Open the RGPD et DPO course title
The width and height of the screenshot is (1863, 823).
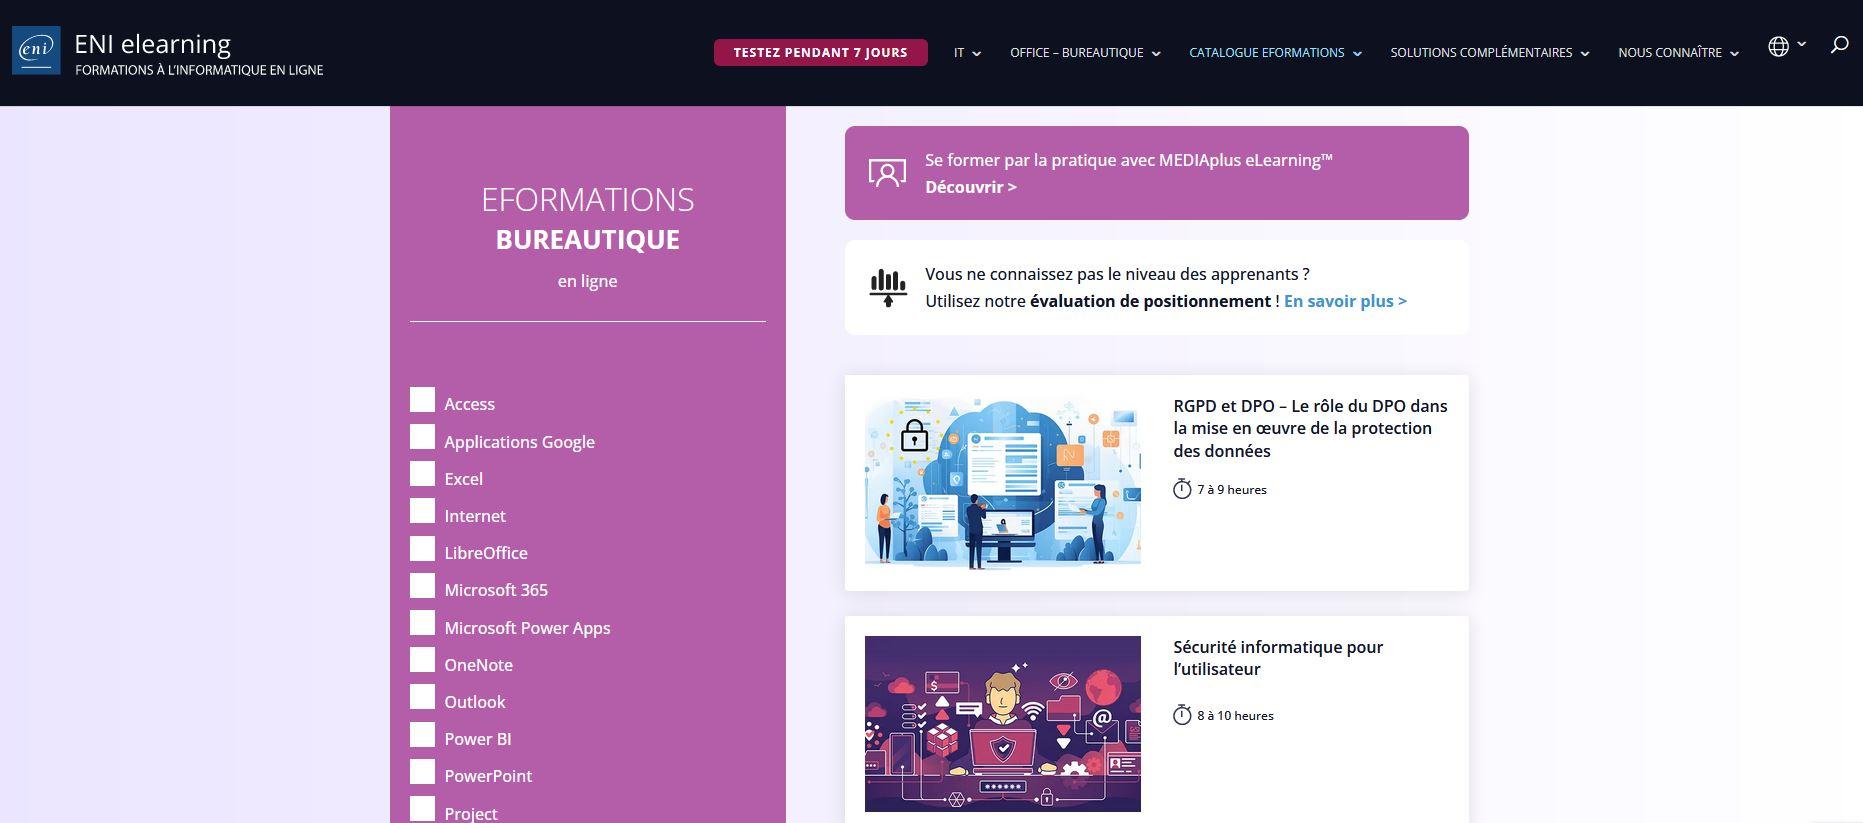[x=1310, y=428]
